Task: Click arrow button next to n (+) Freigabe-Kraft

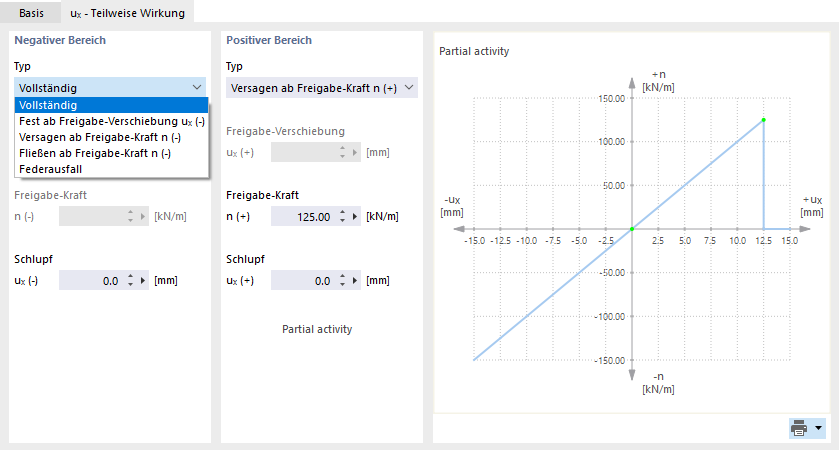Action: pos(356,216)
